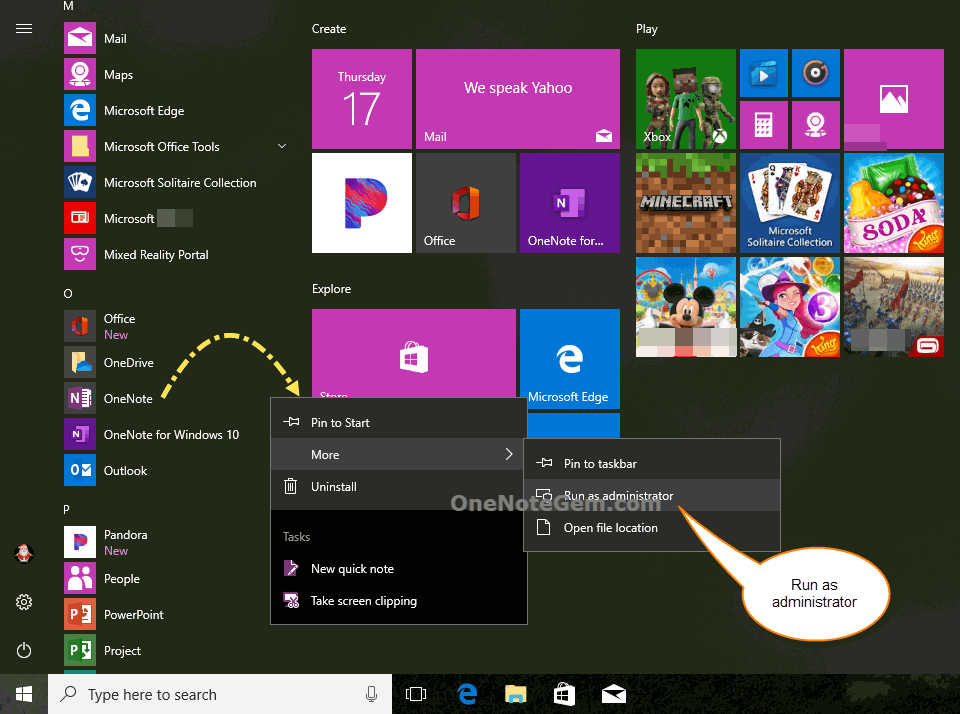
Task: Open Edge from the taskbar
Action: click(x=467, y=694)
